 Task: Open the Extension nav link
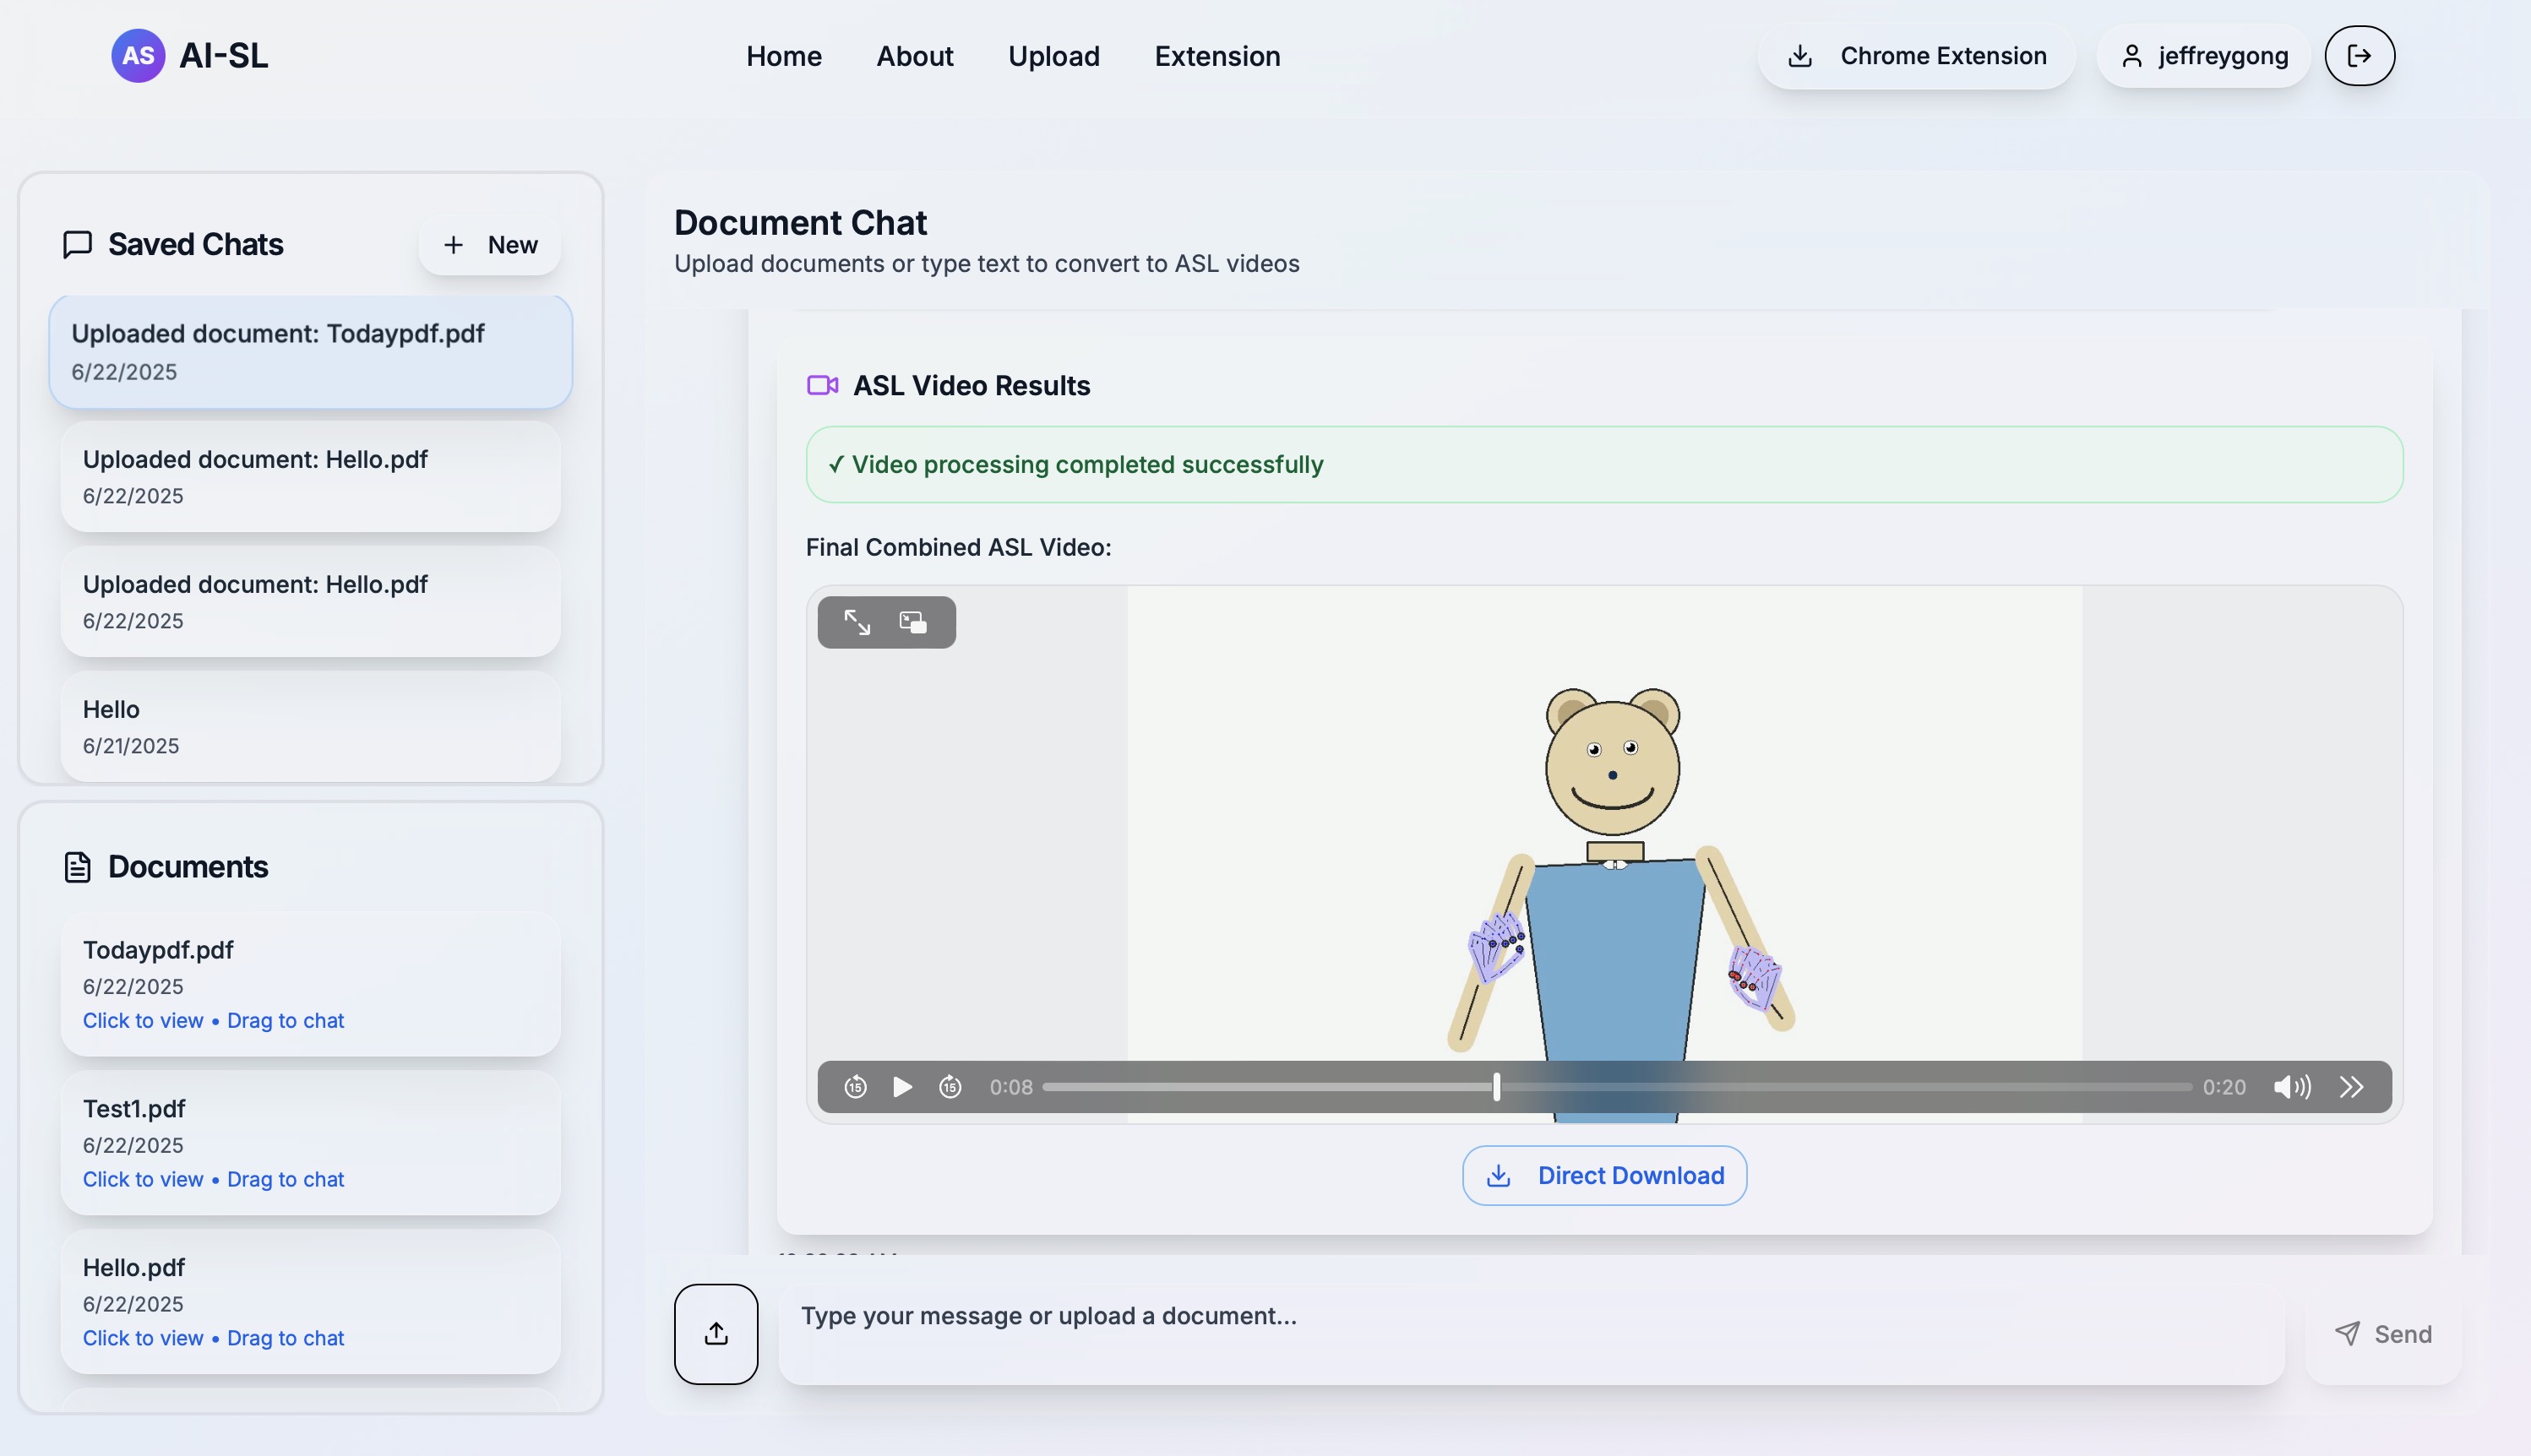(x=1217, y=56)
